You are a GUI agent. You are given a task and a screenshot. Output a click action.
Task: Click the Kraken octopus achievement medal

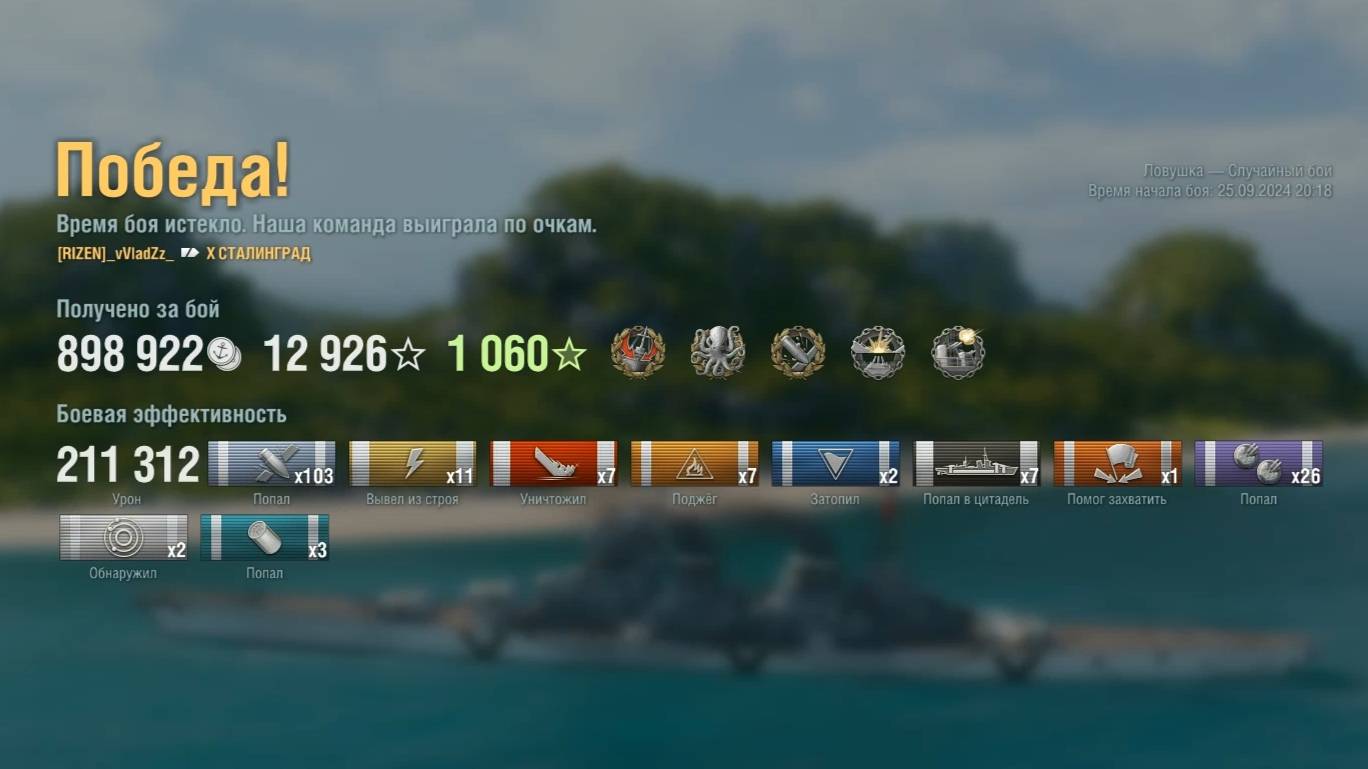click(718, 352)
